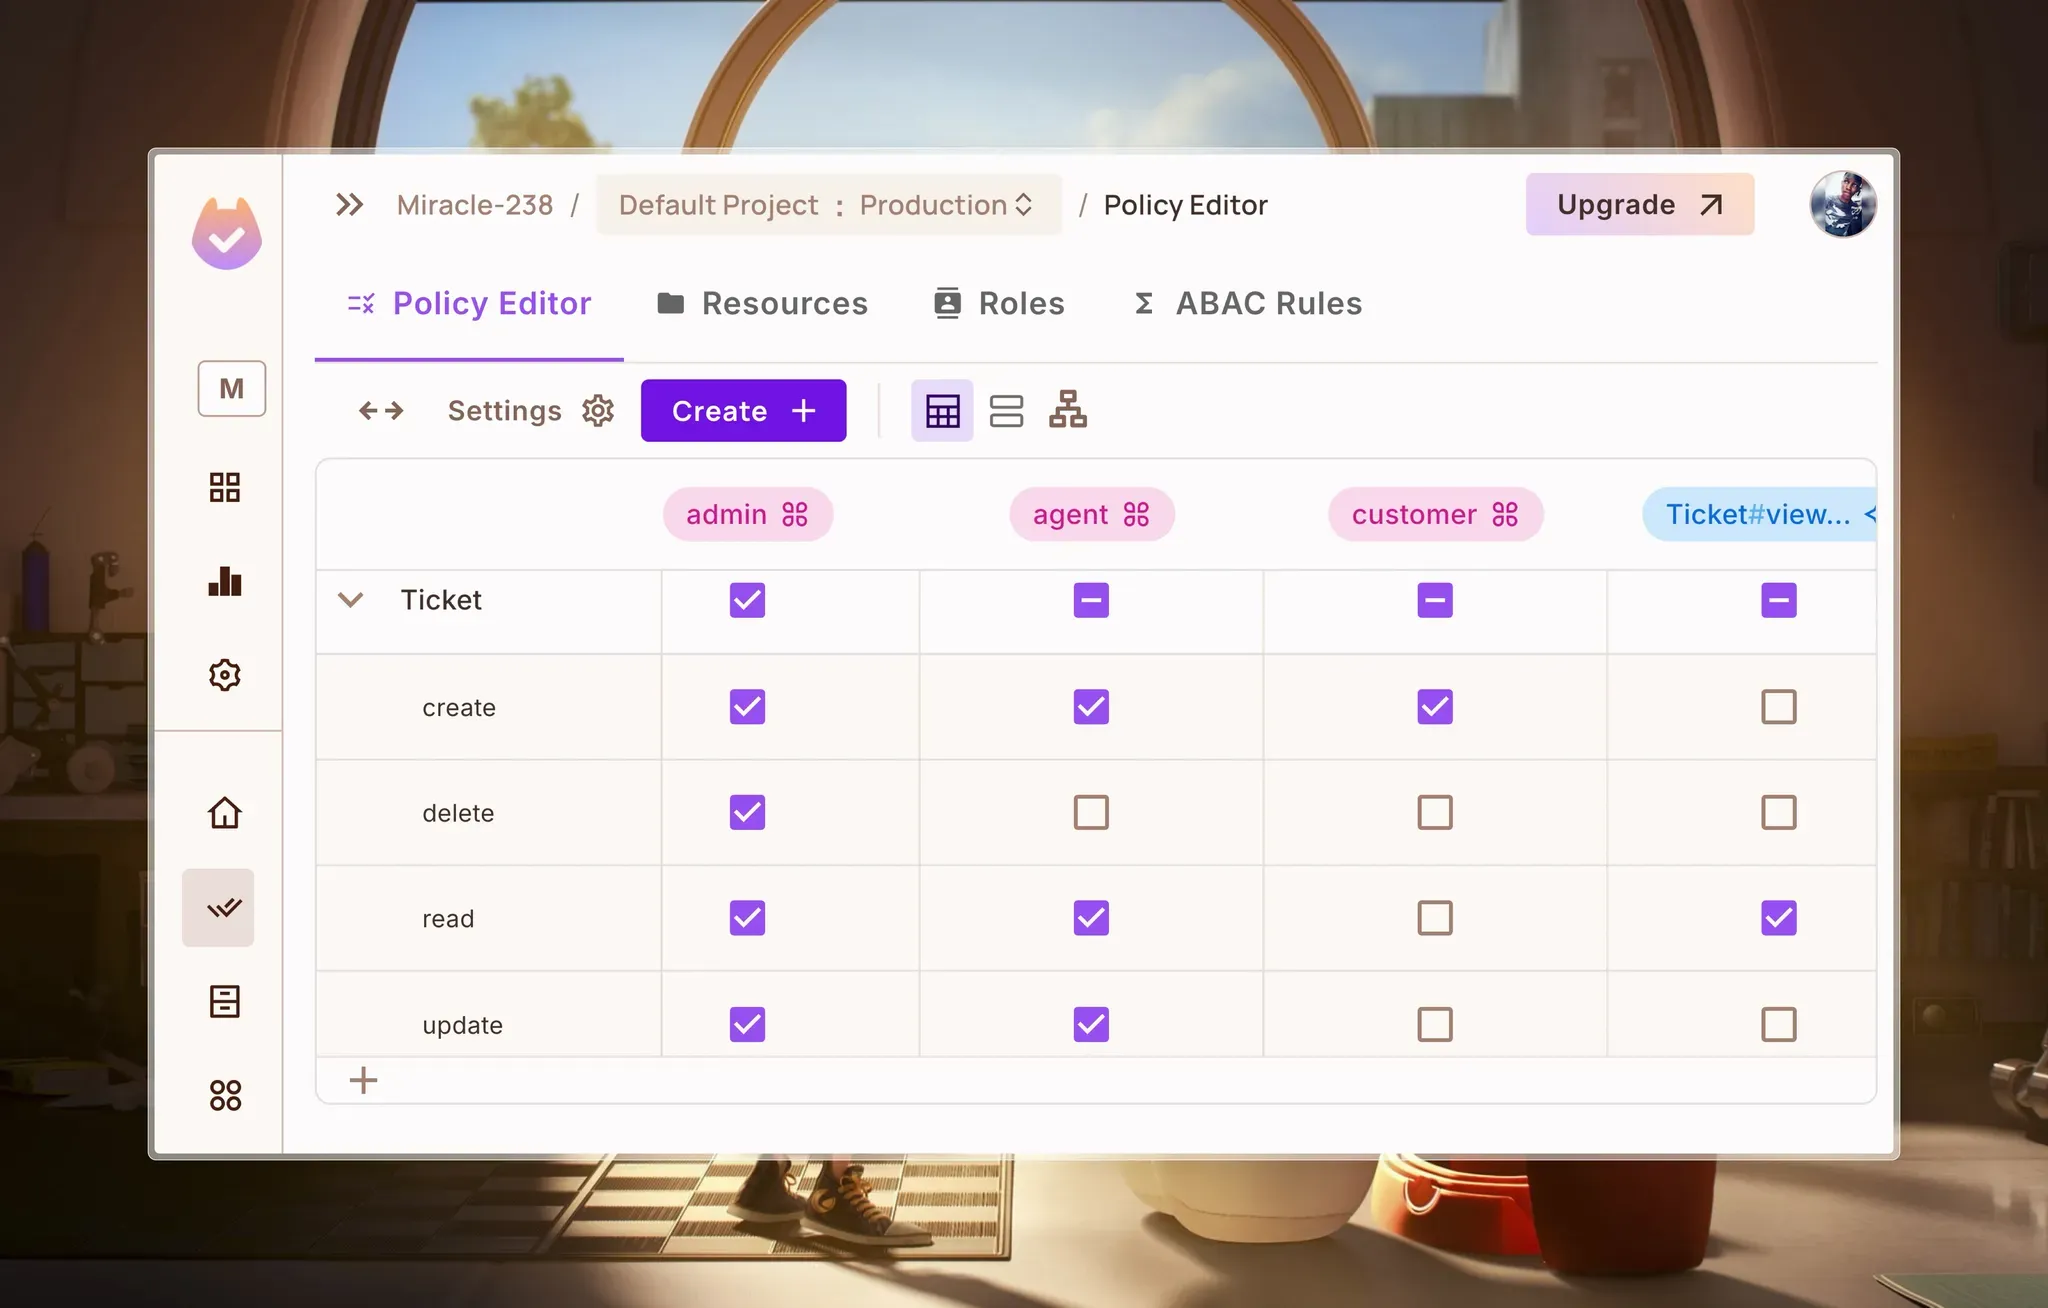This screenshot has width=2048, height=1308.
Task: Open the bar chart analytics sidebar icon
Action: 225,582
